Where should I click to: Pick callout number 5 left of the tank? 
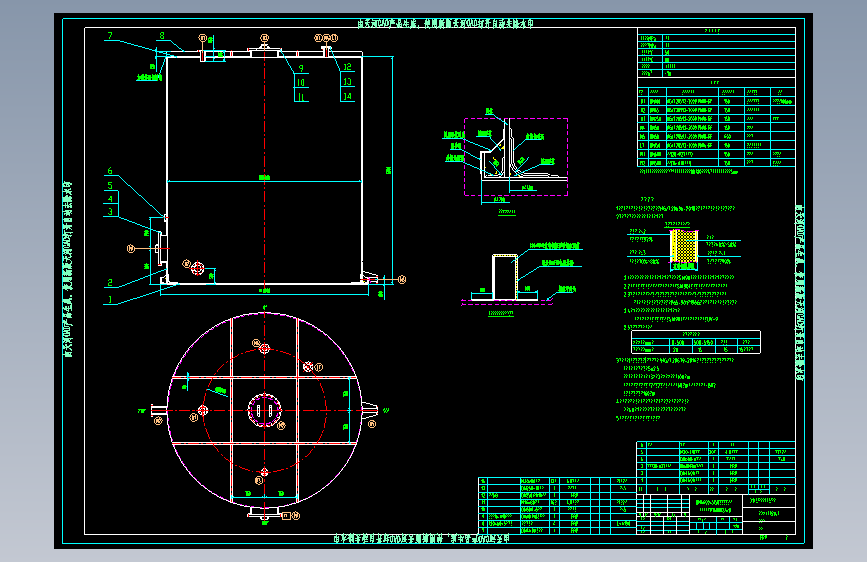point(110,185)
